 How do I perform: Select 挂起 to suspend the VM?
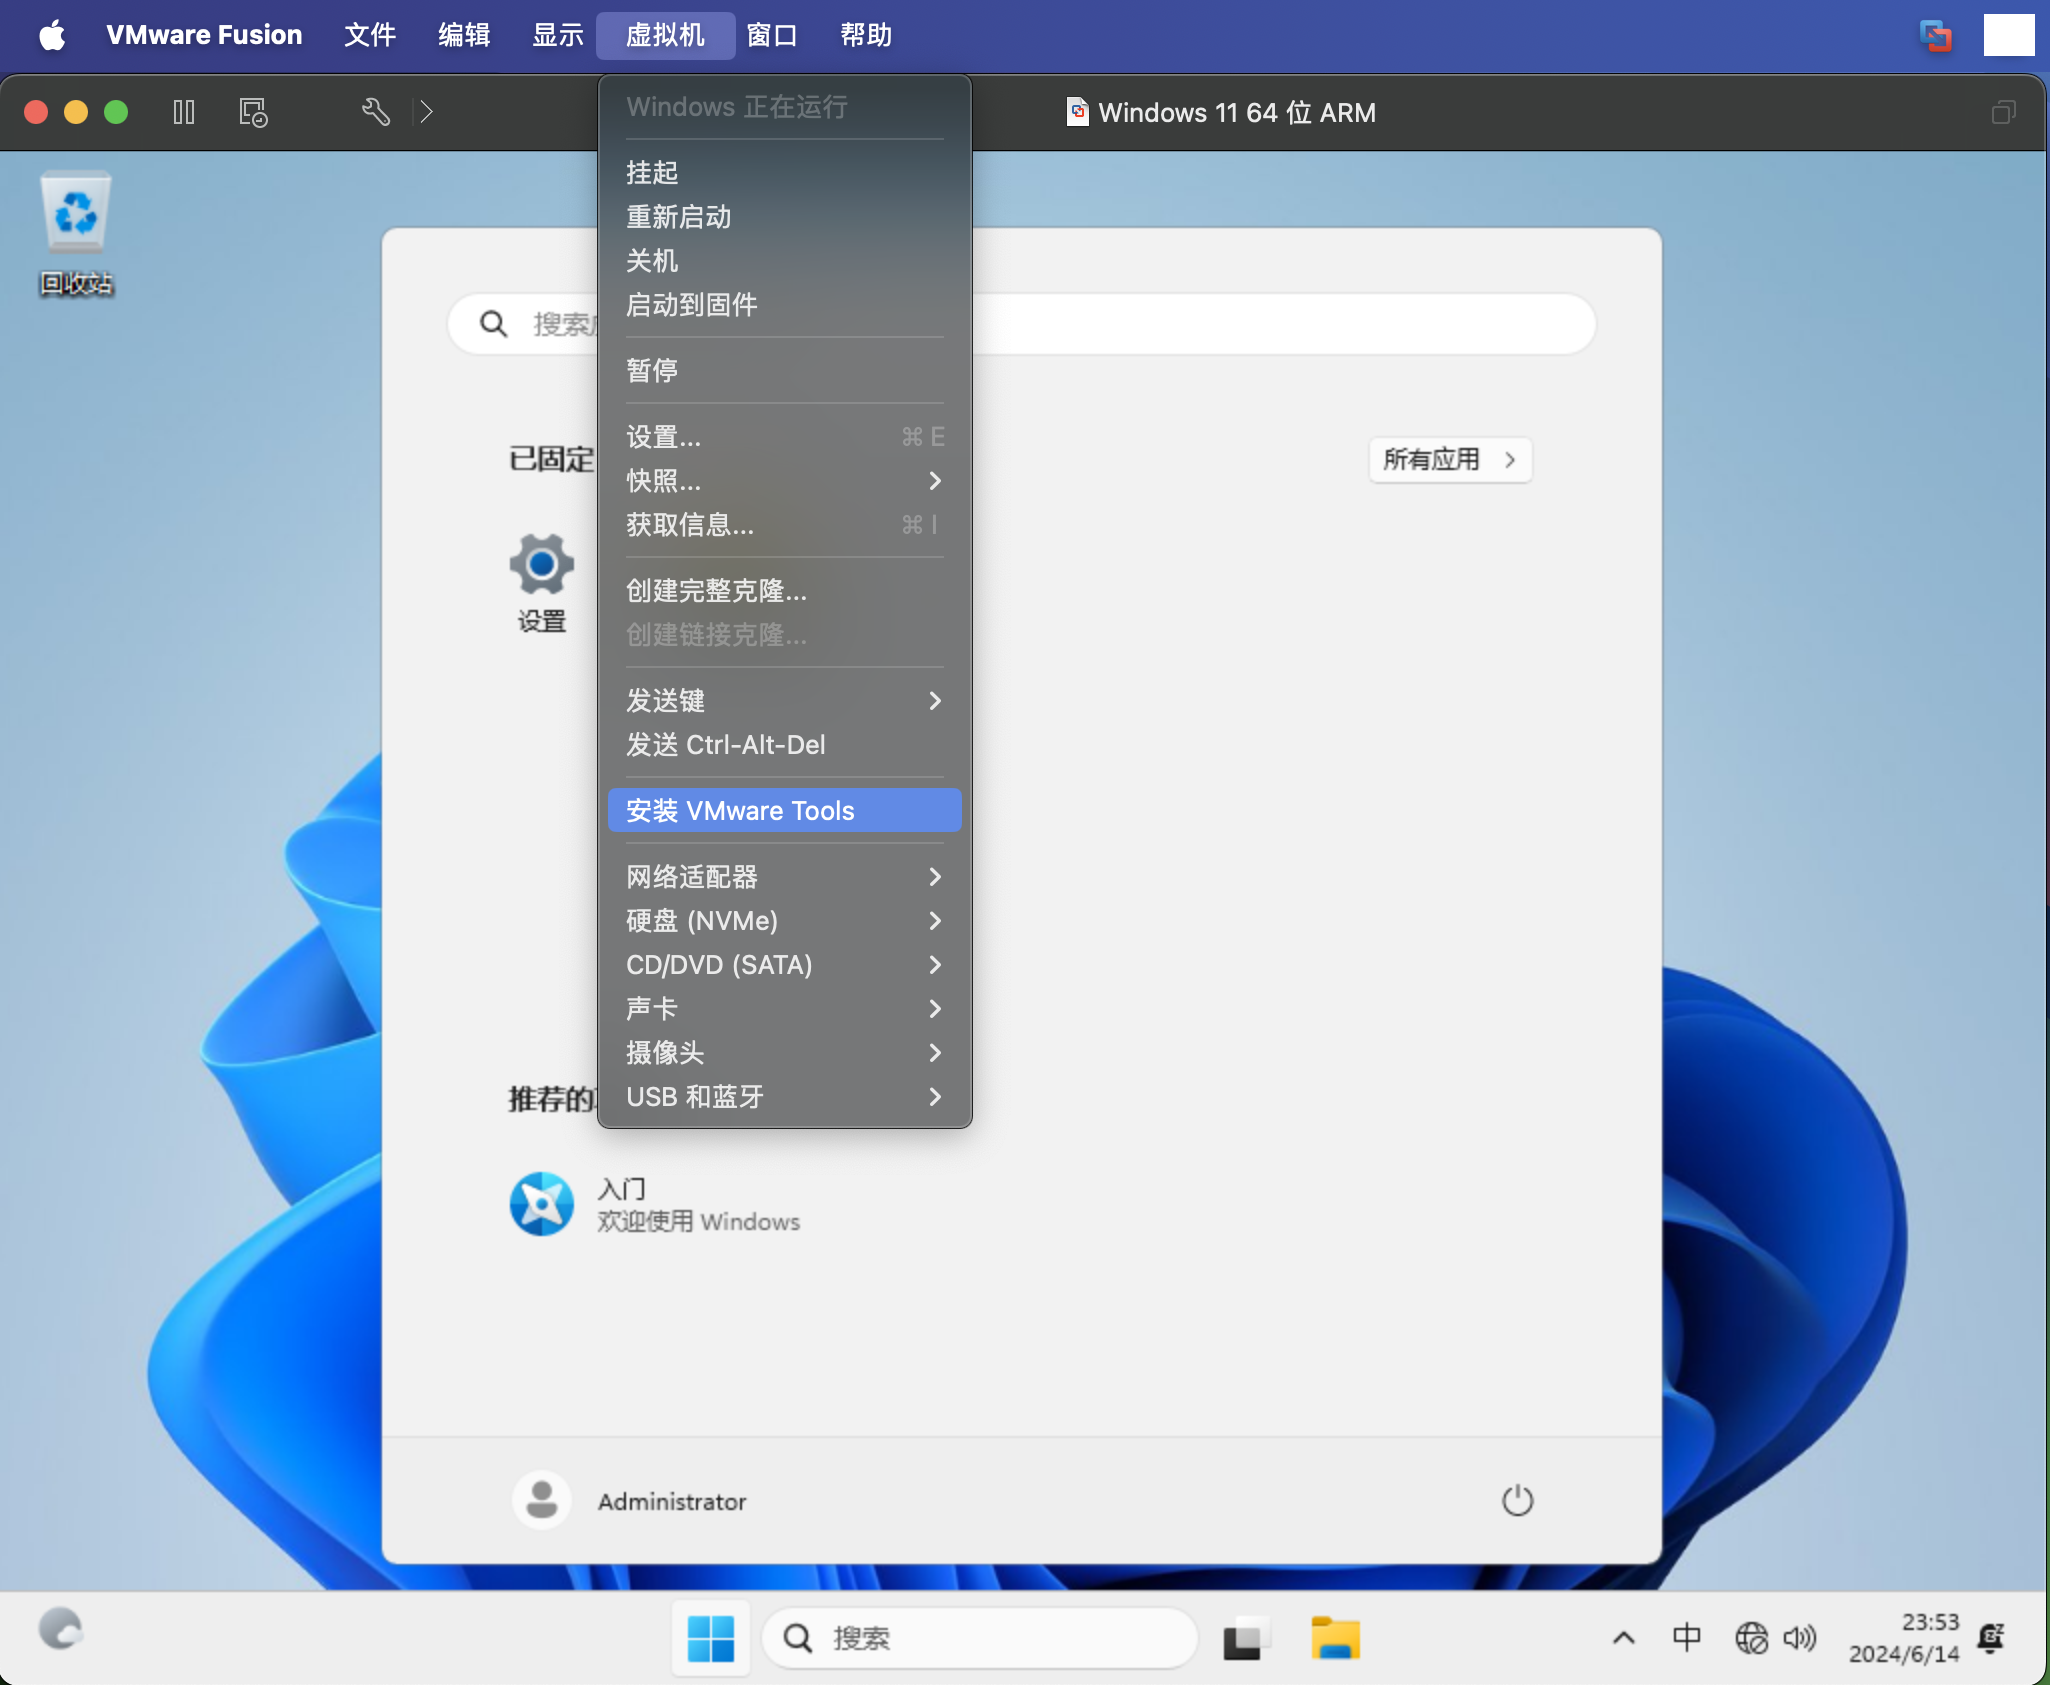tap(784, 173)
